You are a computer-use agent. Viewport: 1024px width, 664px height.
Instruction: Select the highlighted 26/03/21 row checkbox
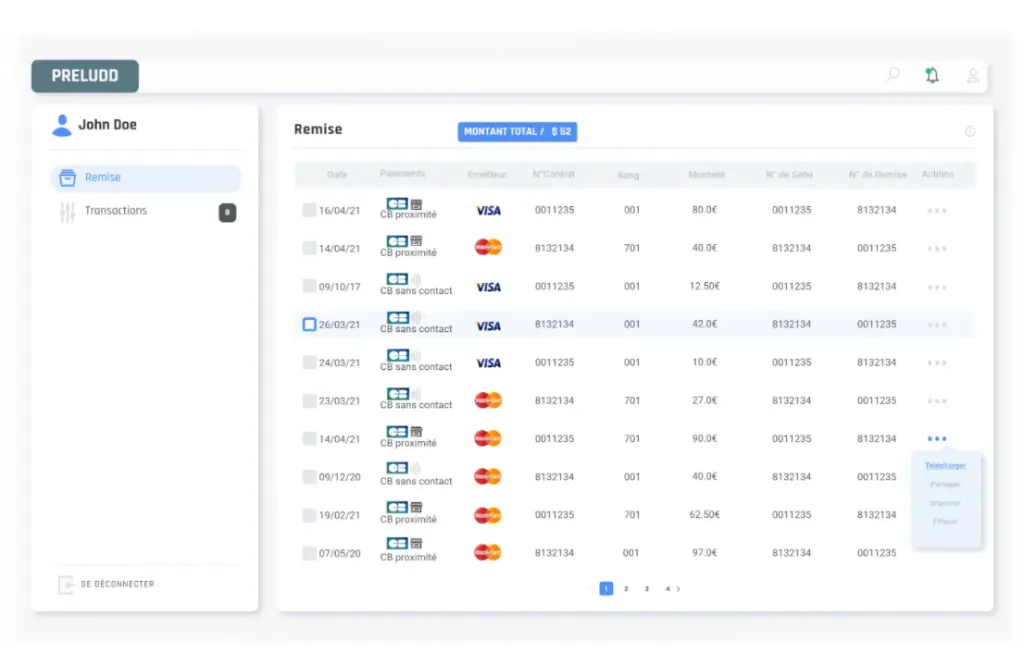click(x=309, y=325)
